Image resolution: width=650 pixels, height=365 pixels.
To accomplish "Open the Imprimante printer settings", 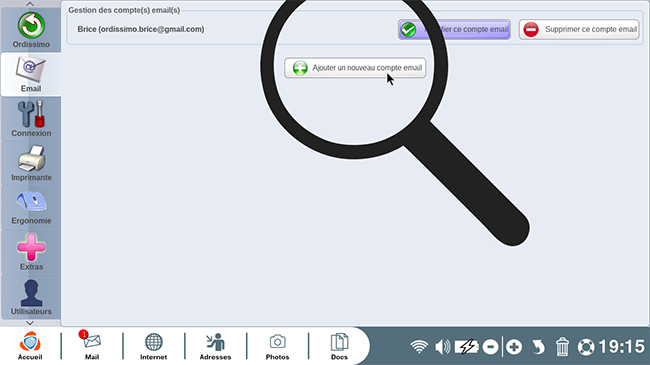I will pos(31,163).
